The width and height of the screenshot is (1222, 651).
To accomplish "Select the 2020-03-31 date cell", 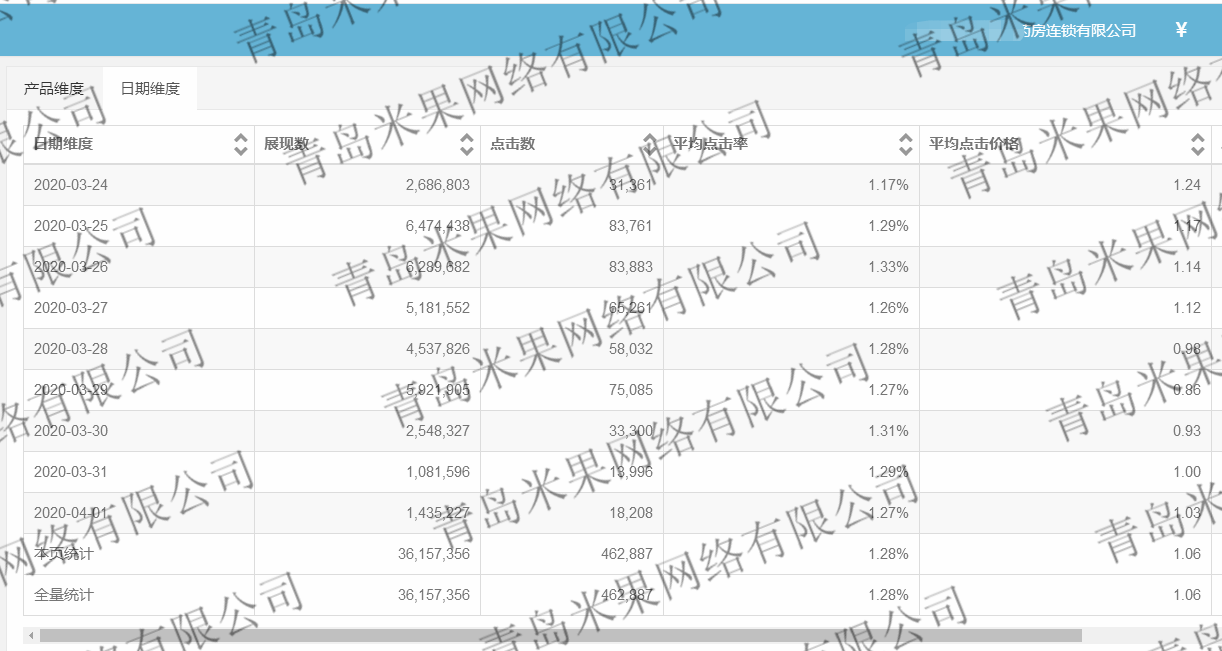I will tap(71, 472).
